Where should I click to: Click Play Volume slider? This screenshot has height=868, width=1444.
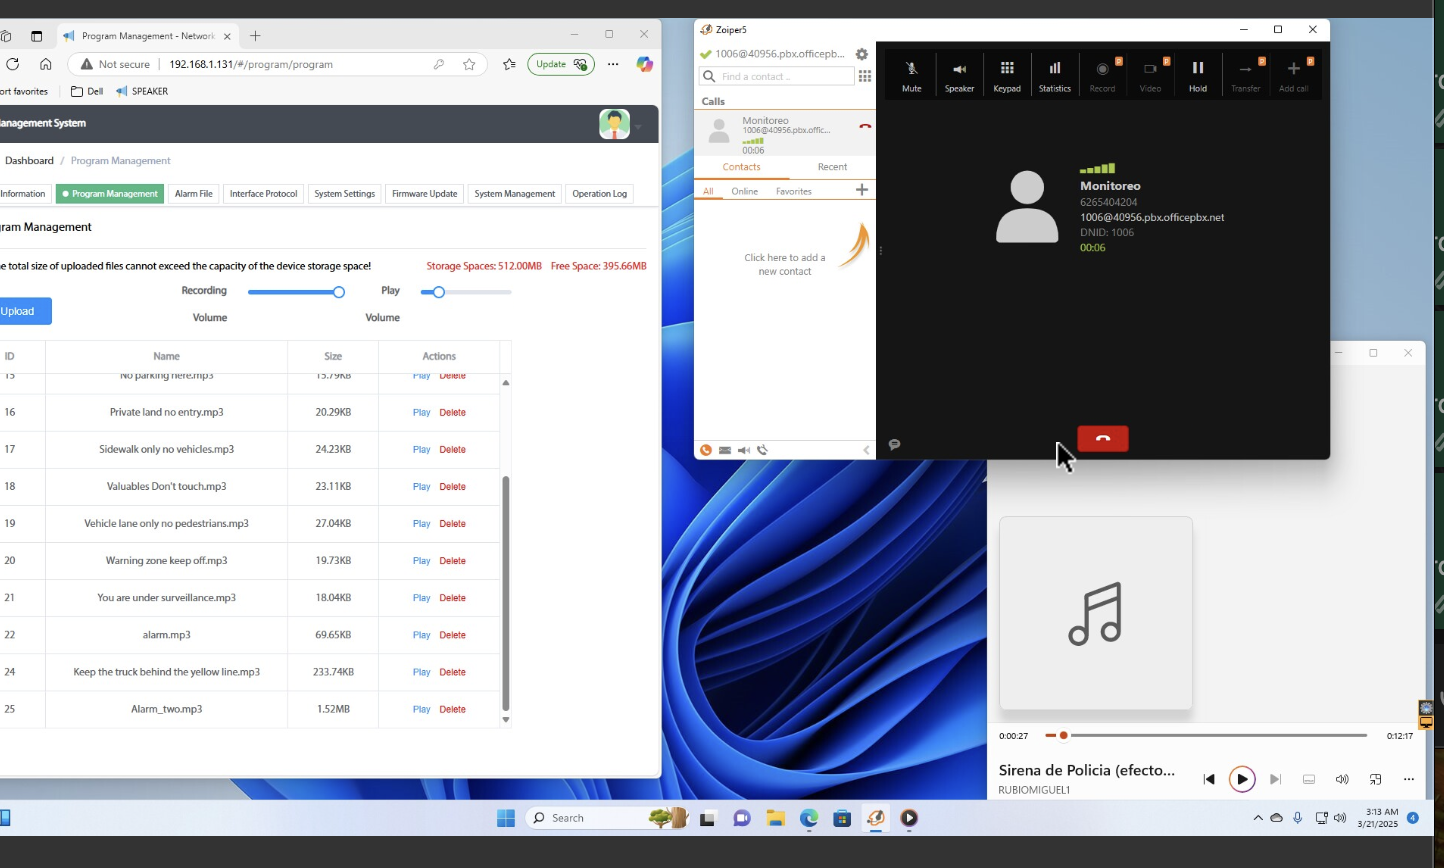[x=466, y=292]
